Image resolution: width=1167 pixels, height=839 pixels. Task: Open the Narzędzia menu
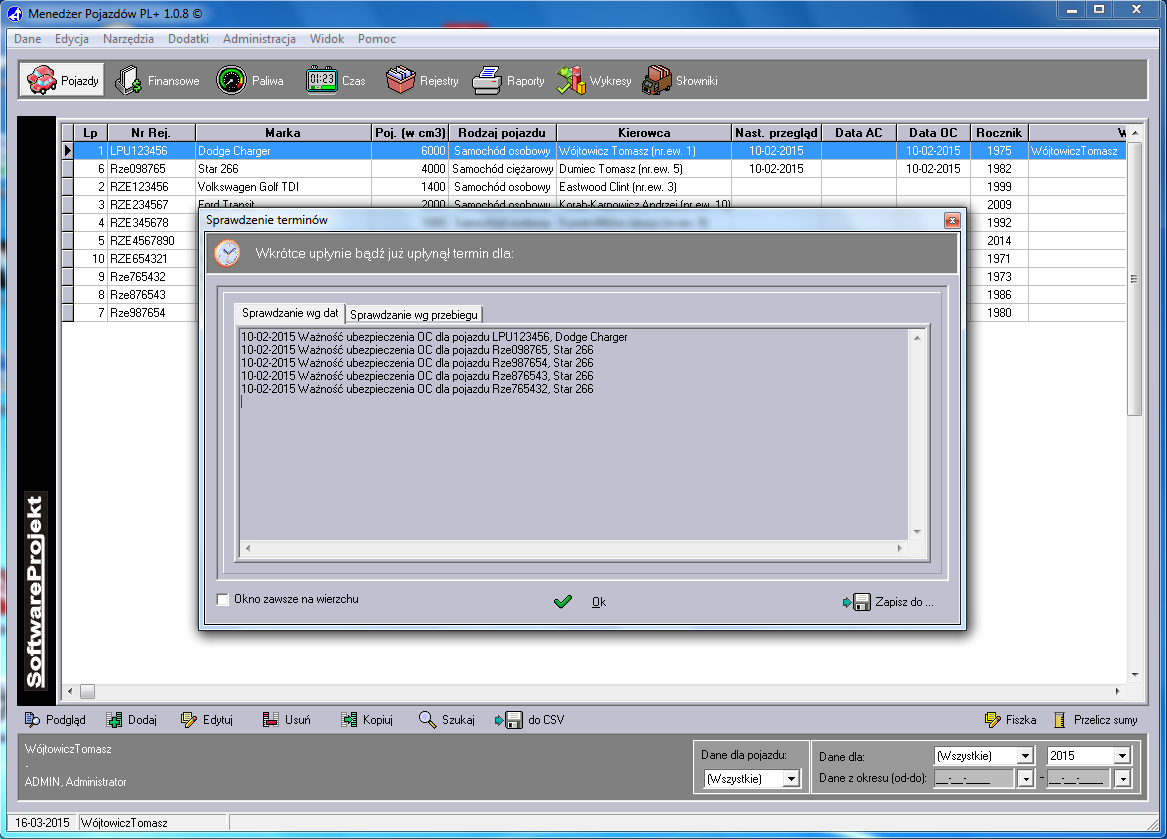pyautogui.click(x=128, y=39)
